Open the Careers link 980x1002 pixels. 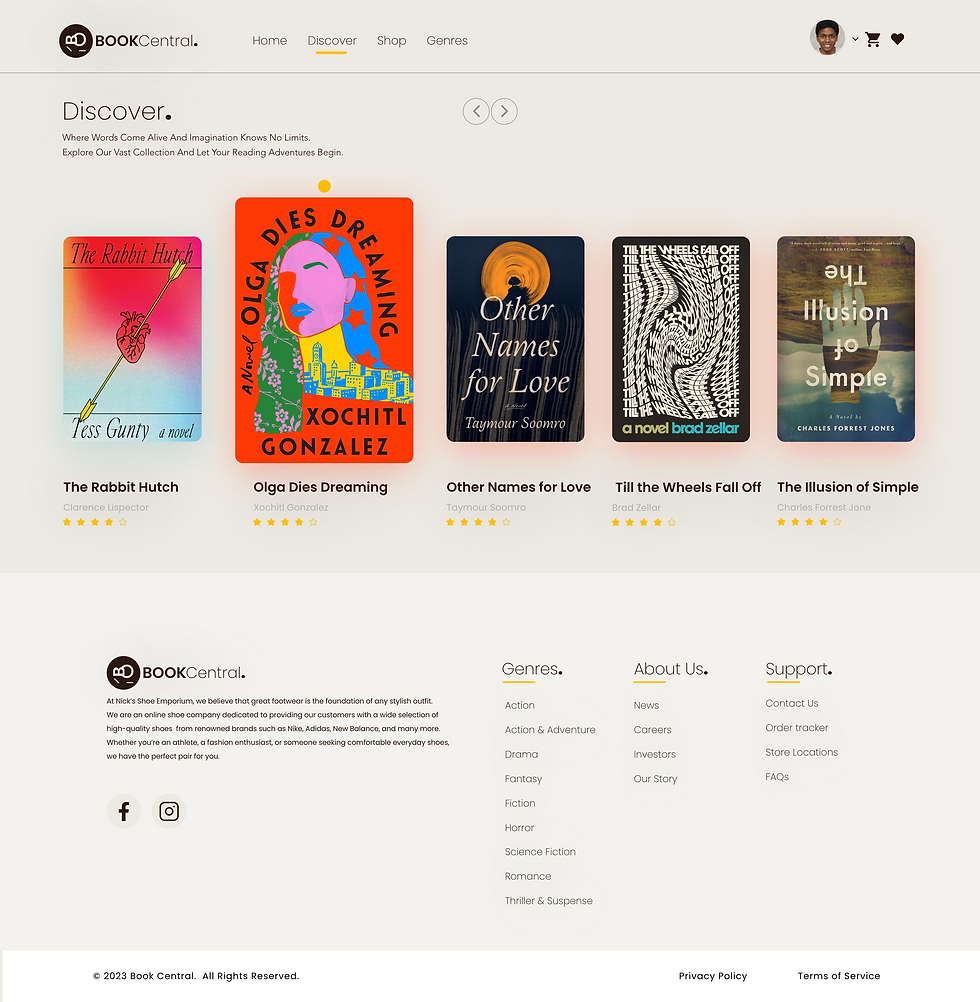pos(652,730)
